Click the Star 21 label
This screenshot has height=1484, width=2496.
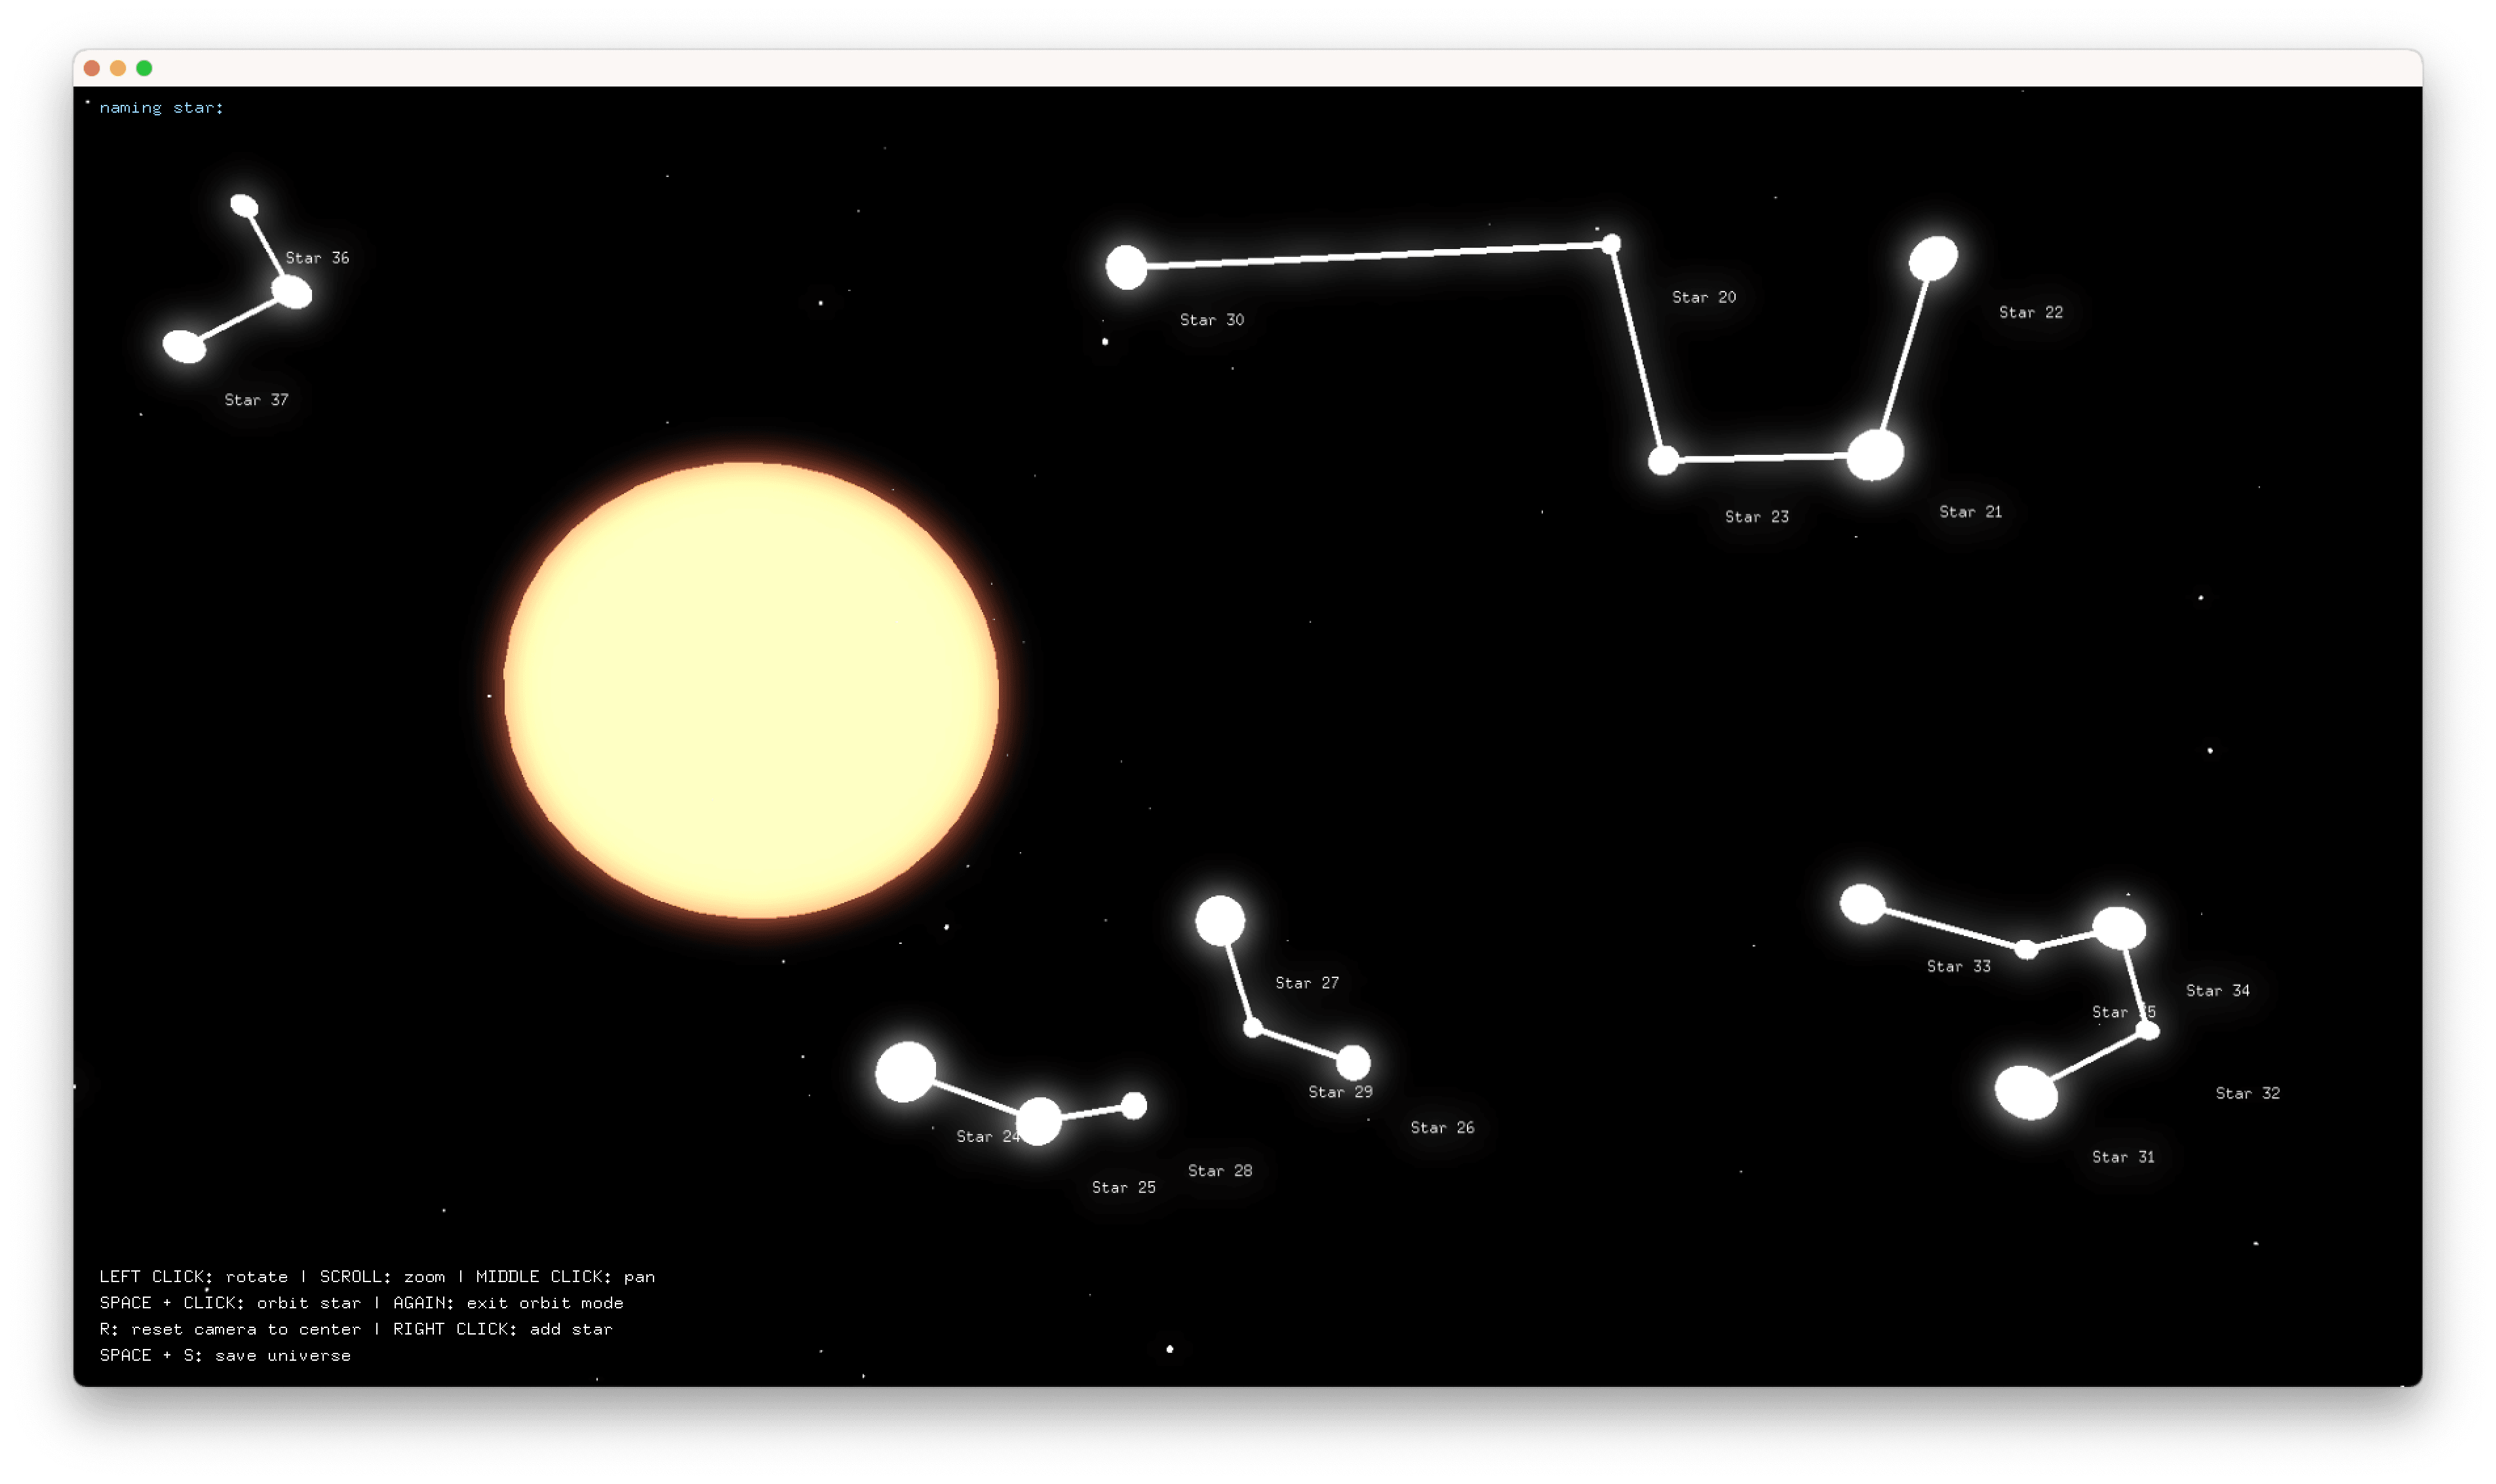click(x=1970, y=512)
